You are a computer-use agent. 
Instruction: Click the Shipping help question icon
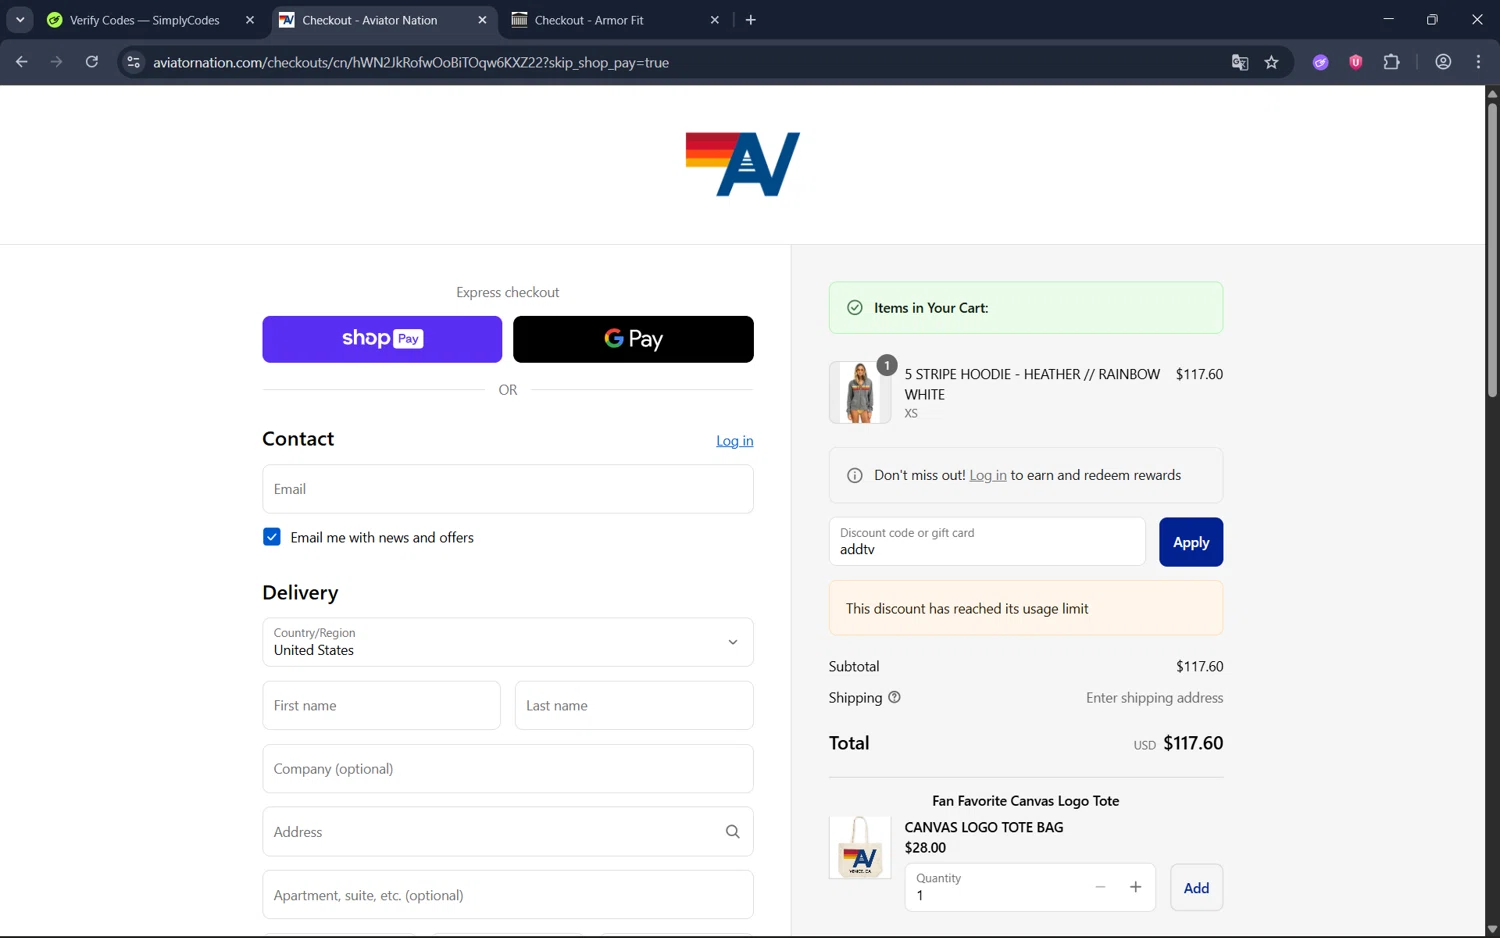(894, 698)
